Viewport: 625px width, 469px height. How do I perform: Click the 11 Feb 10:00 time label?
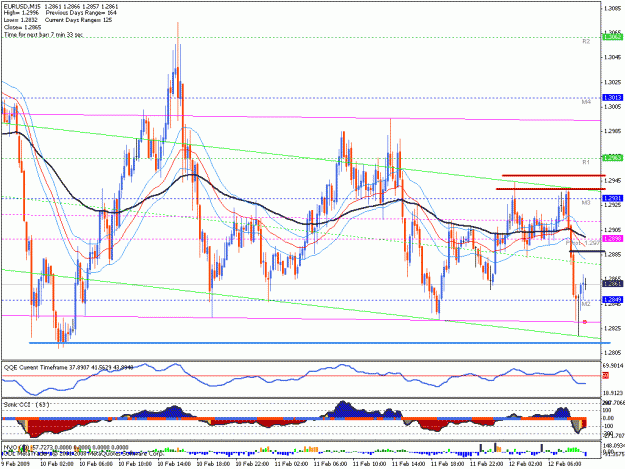[369, 464]
